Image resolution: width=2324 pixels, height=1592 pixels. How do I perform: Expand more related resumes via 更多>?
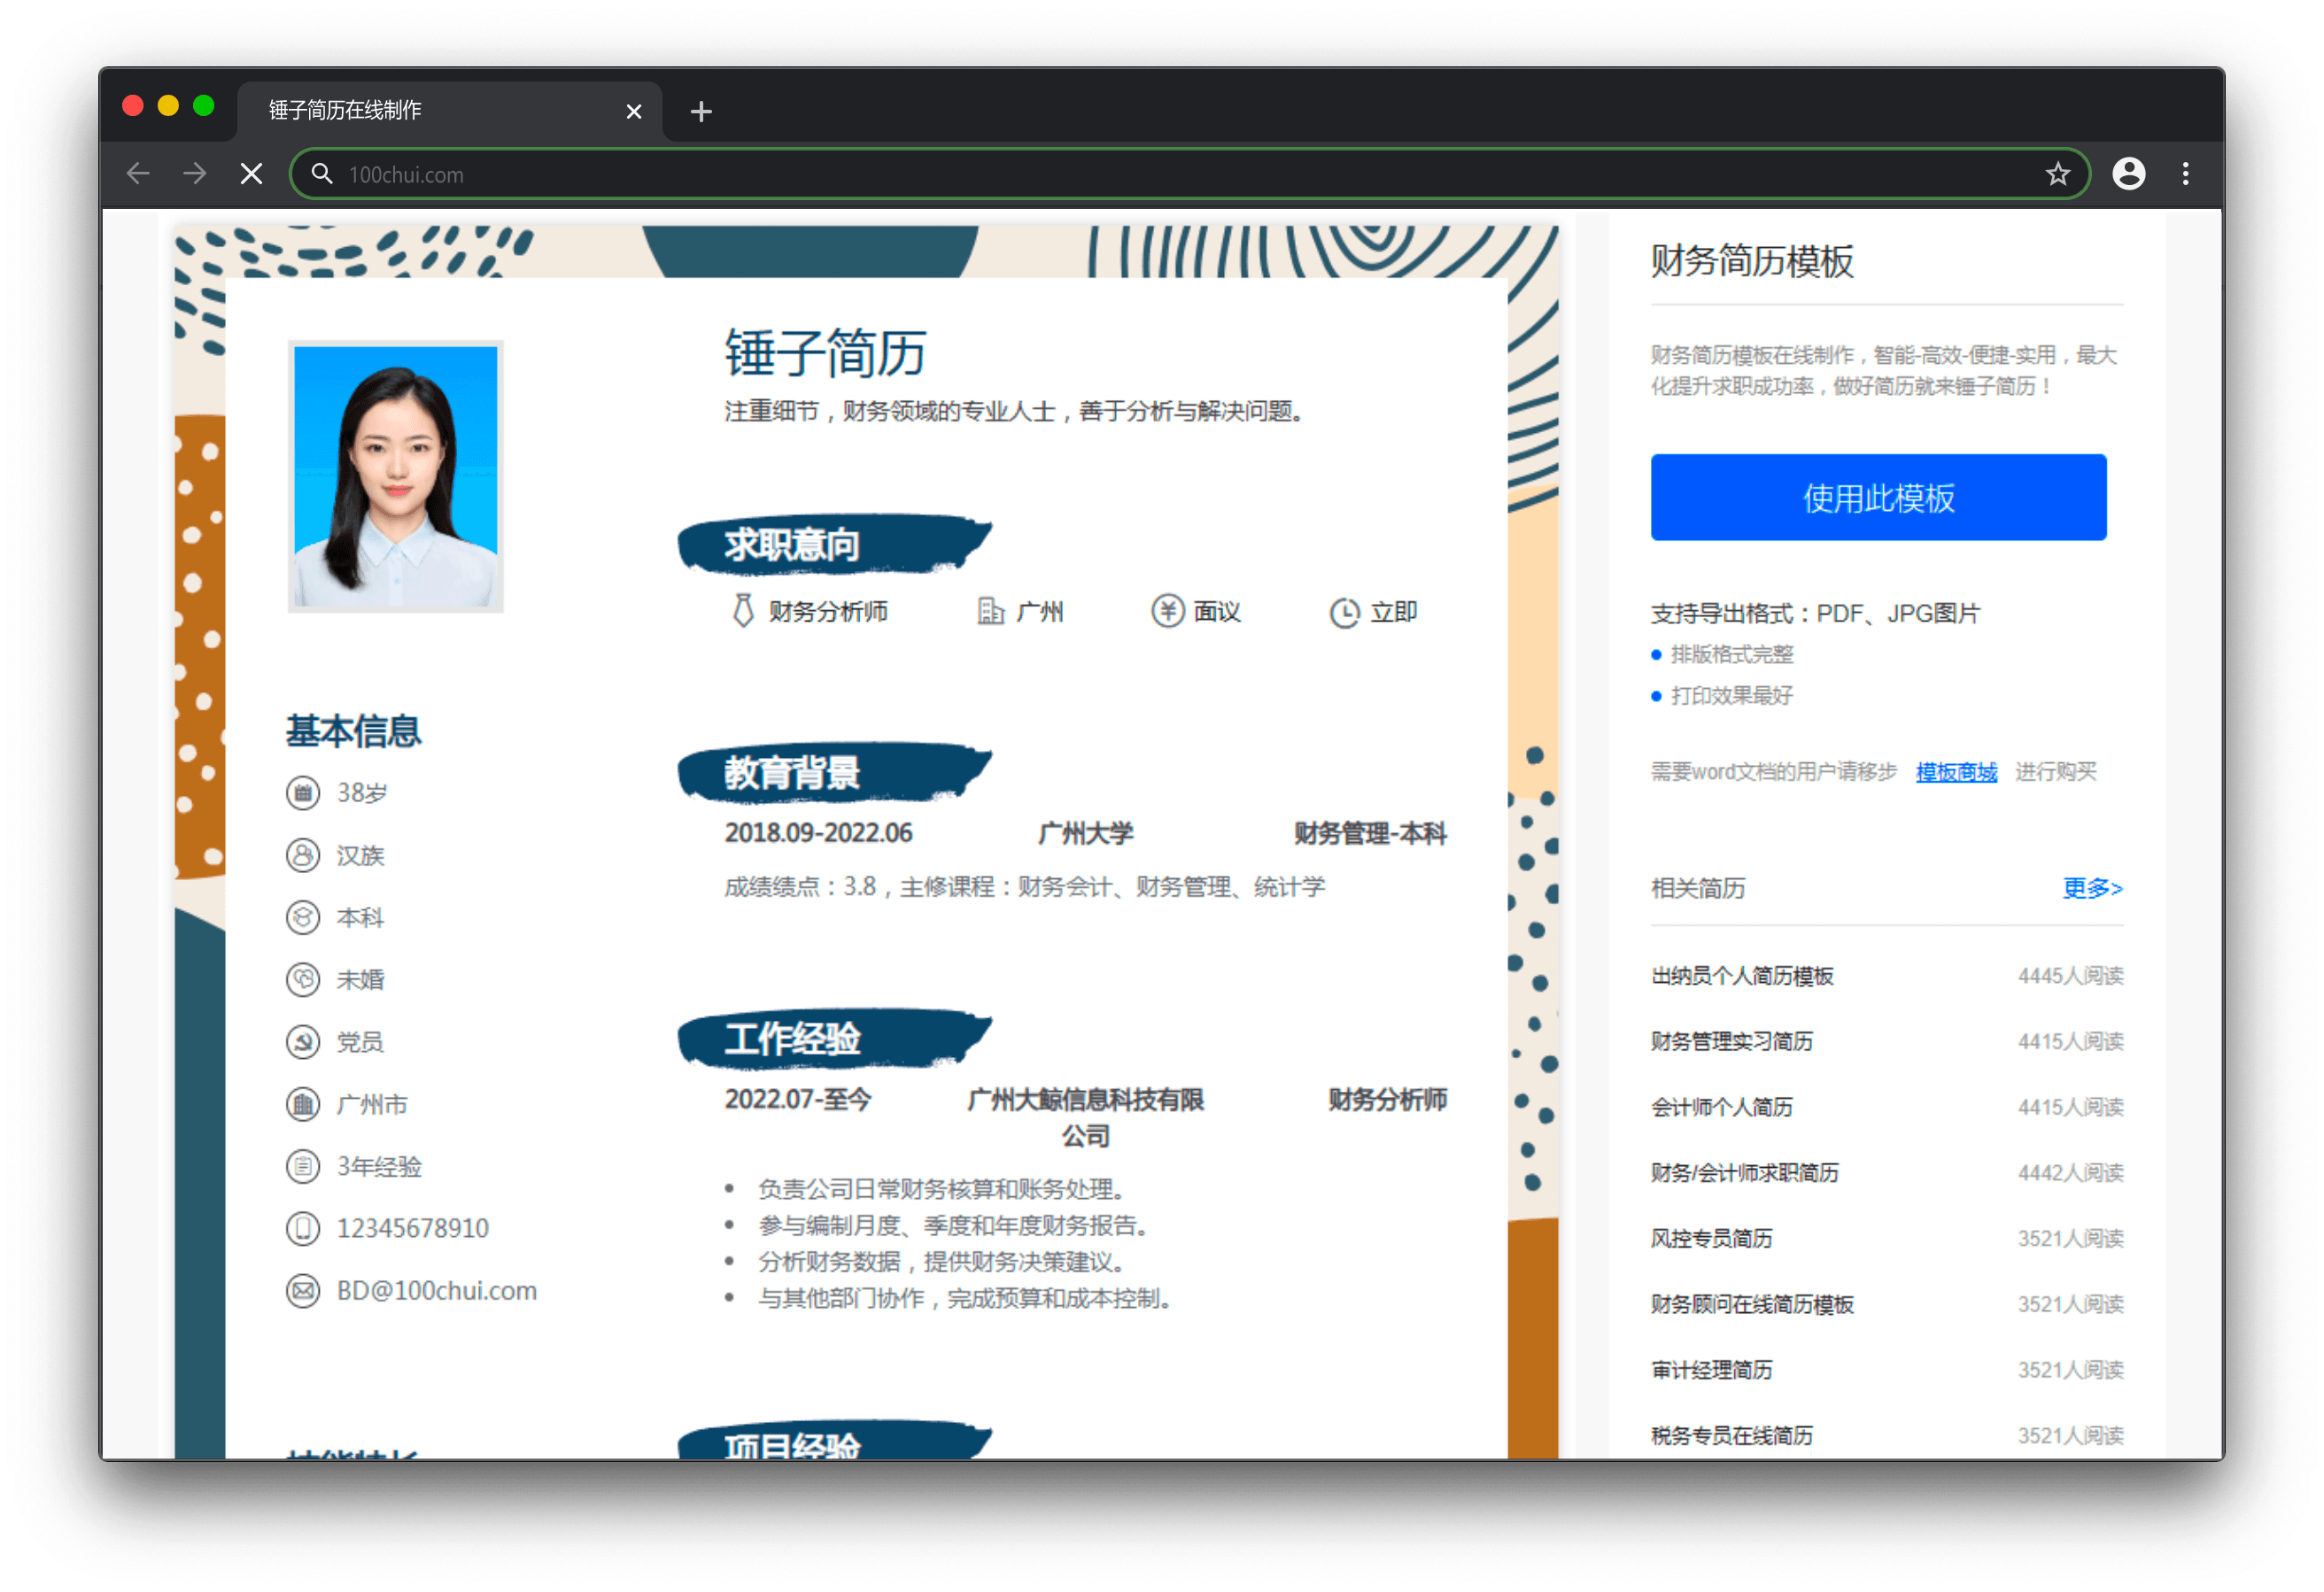click(x=2091, y=888)
